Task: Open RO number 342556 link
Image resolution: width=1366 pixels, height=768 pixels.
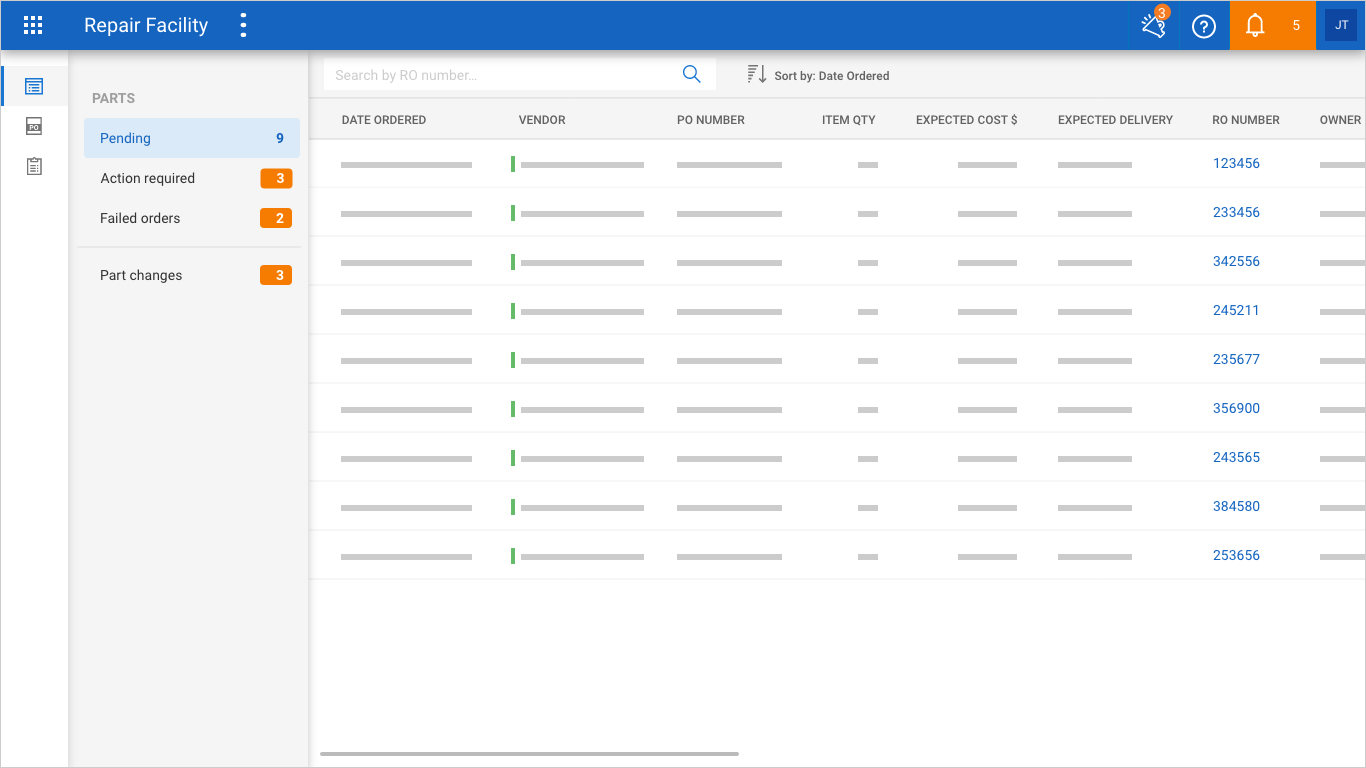Action: point(1236,261)
